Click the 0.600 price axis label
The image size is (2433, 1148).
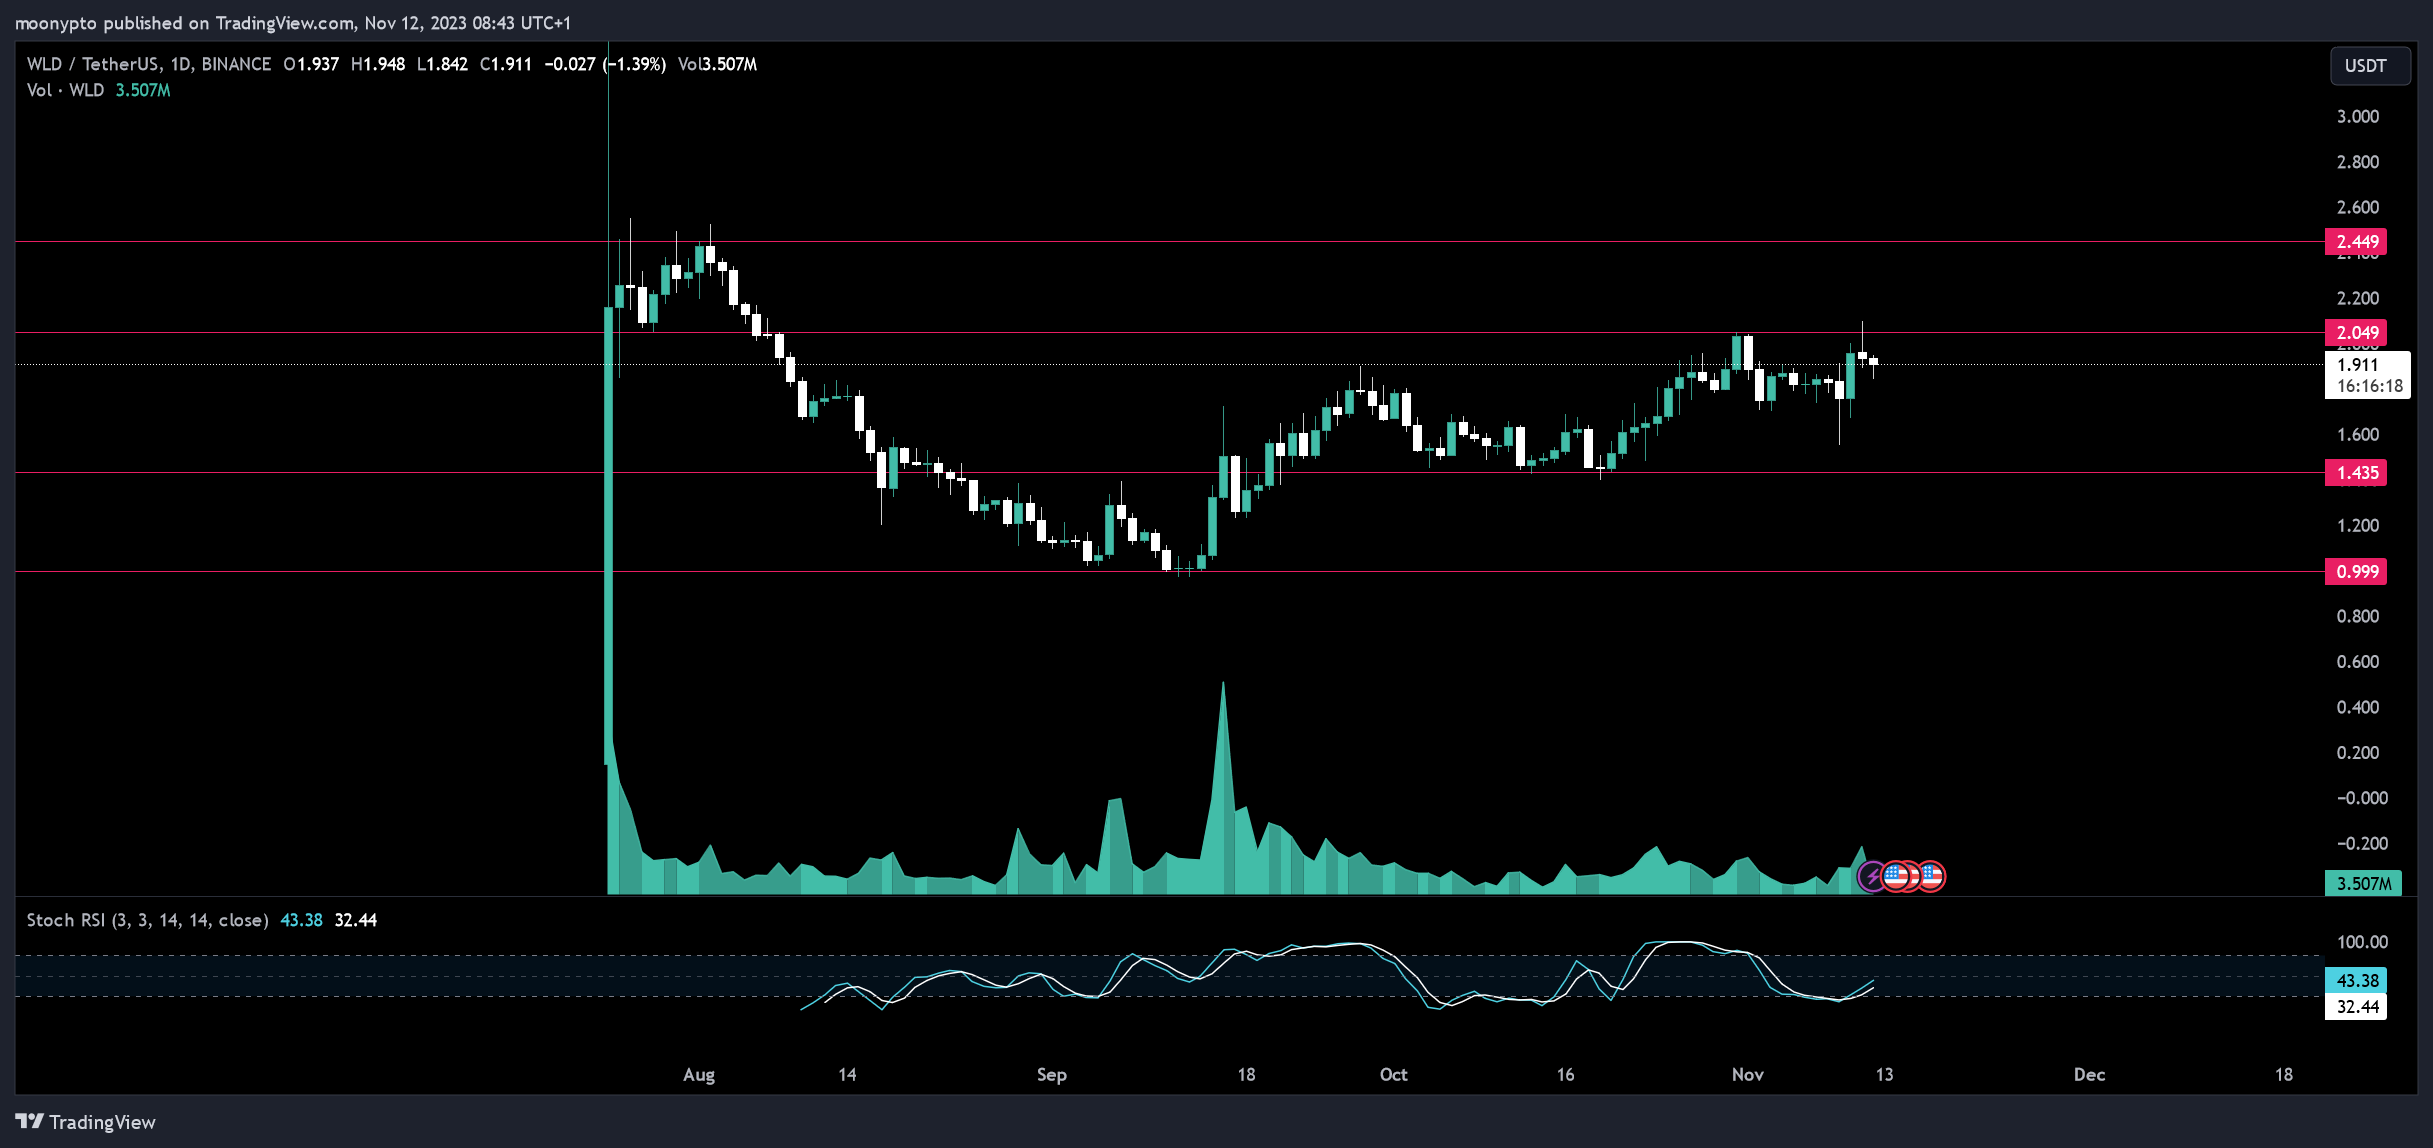(x=2357, y=662)
